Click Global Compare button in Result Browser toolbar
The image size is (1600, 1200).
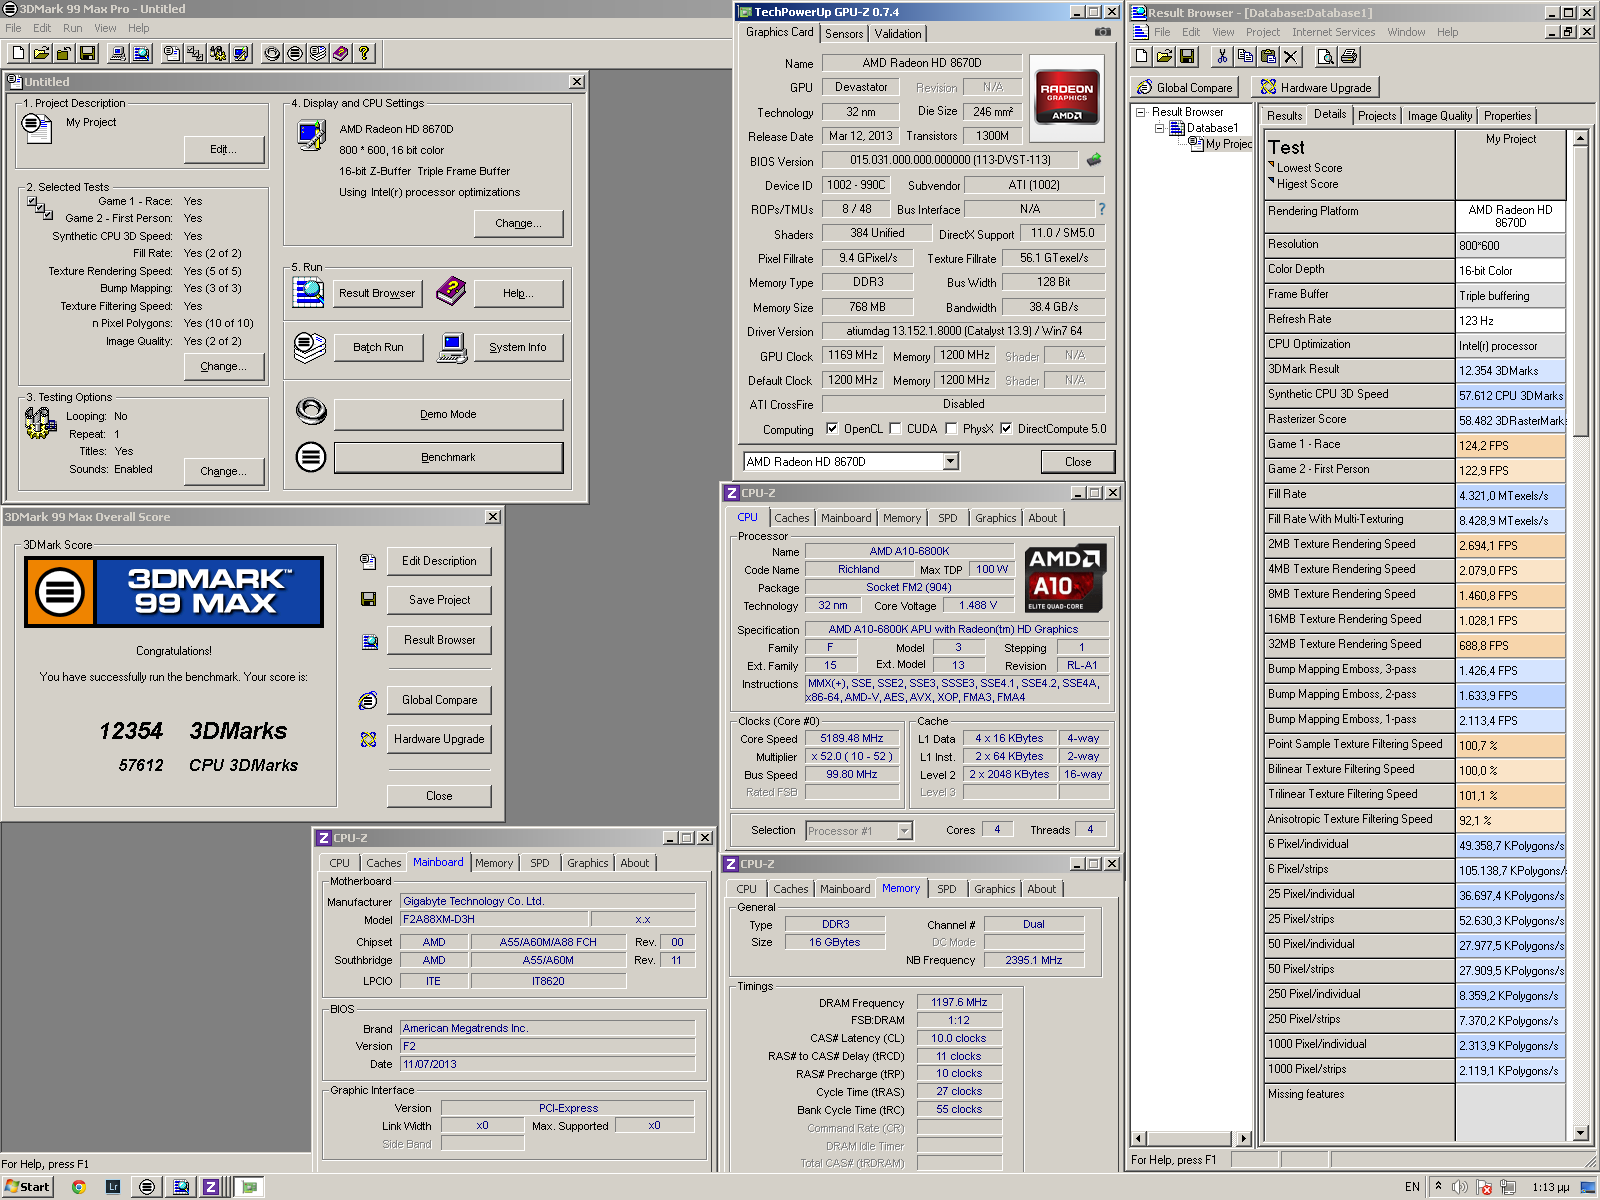(x=1185, y=88)
